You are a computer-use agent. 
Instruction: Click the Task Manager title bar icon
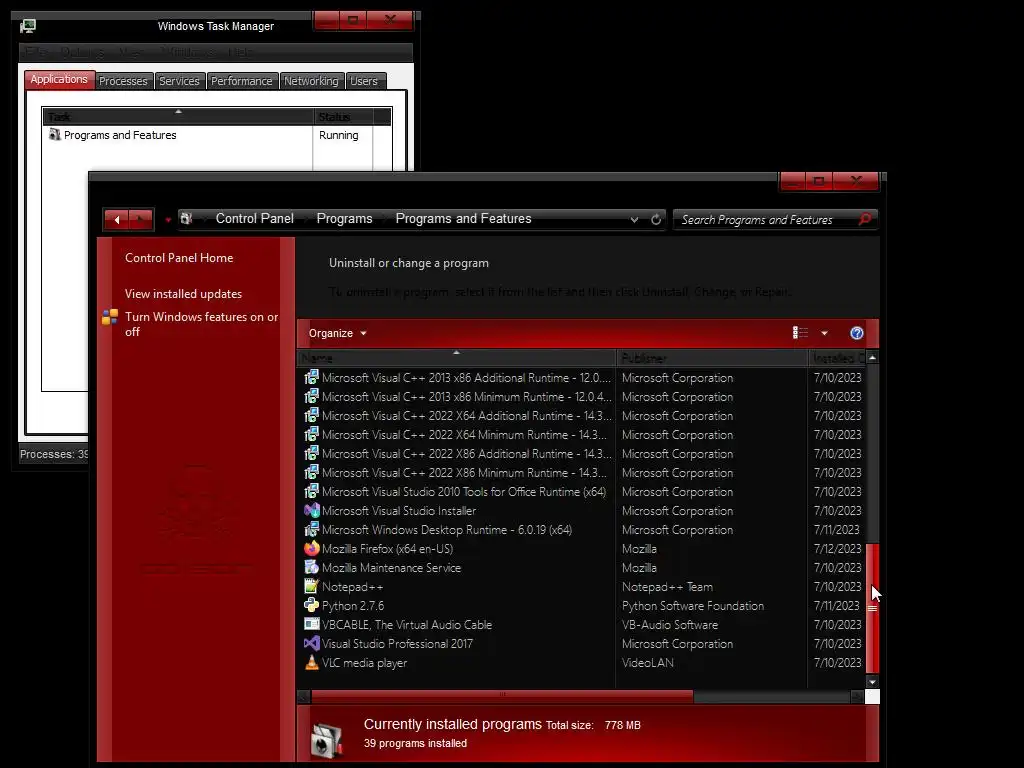(x=28, y=26)
